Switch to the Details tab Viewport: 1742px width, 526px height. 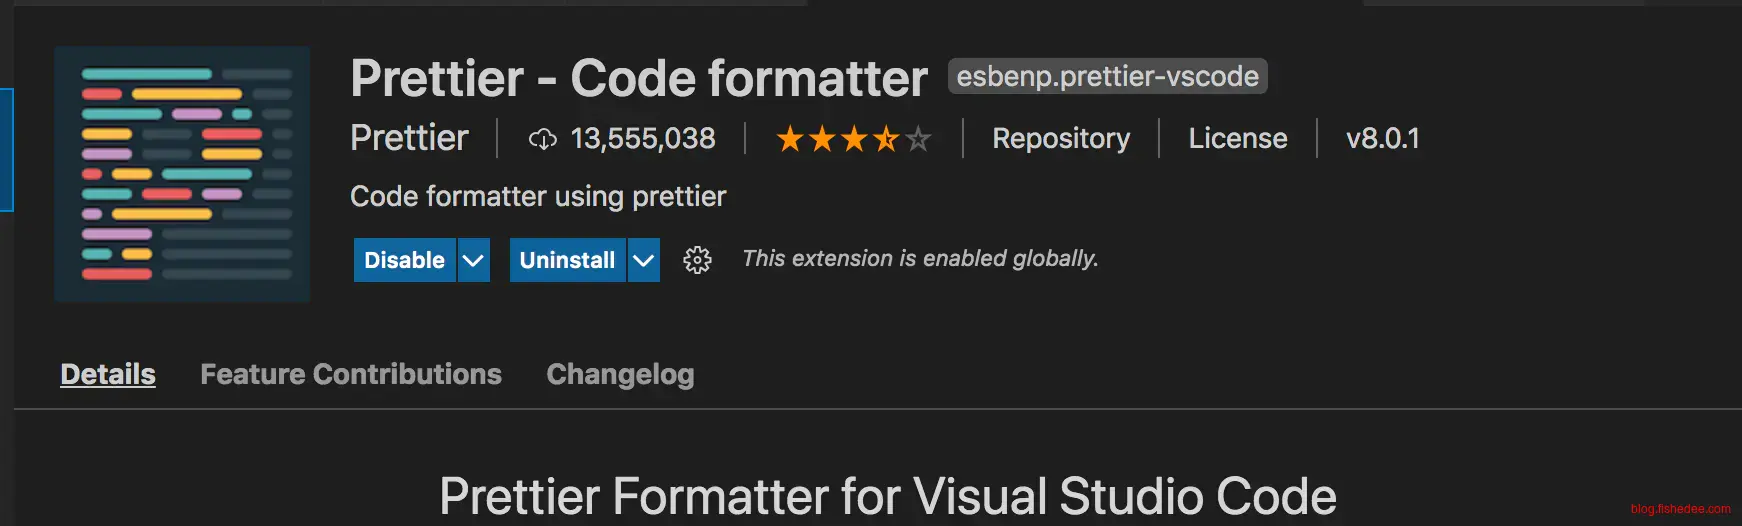pyautogui.click(x=108, y=374)
